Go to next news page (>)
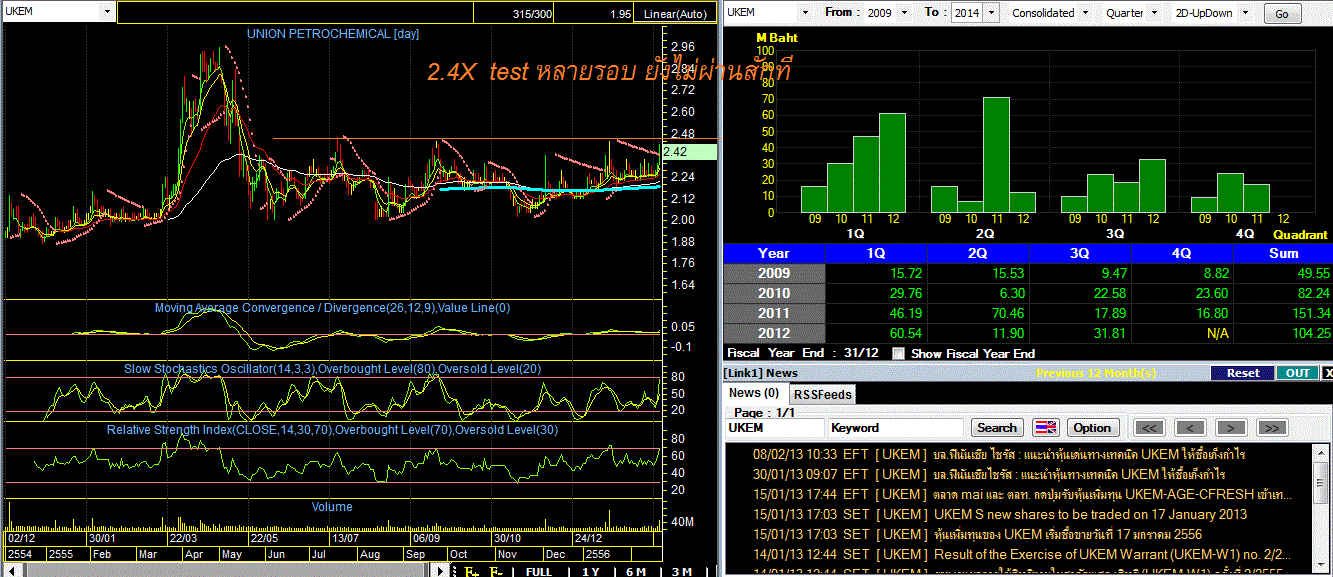 (x=1231, y=428)
